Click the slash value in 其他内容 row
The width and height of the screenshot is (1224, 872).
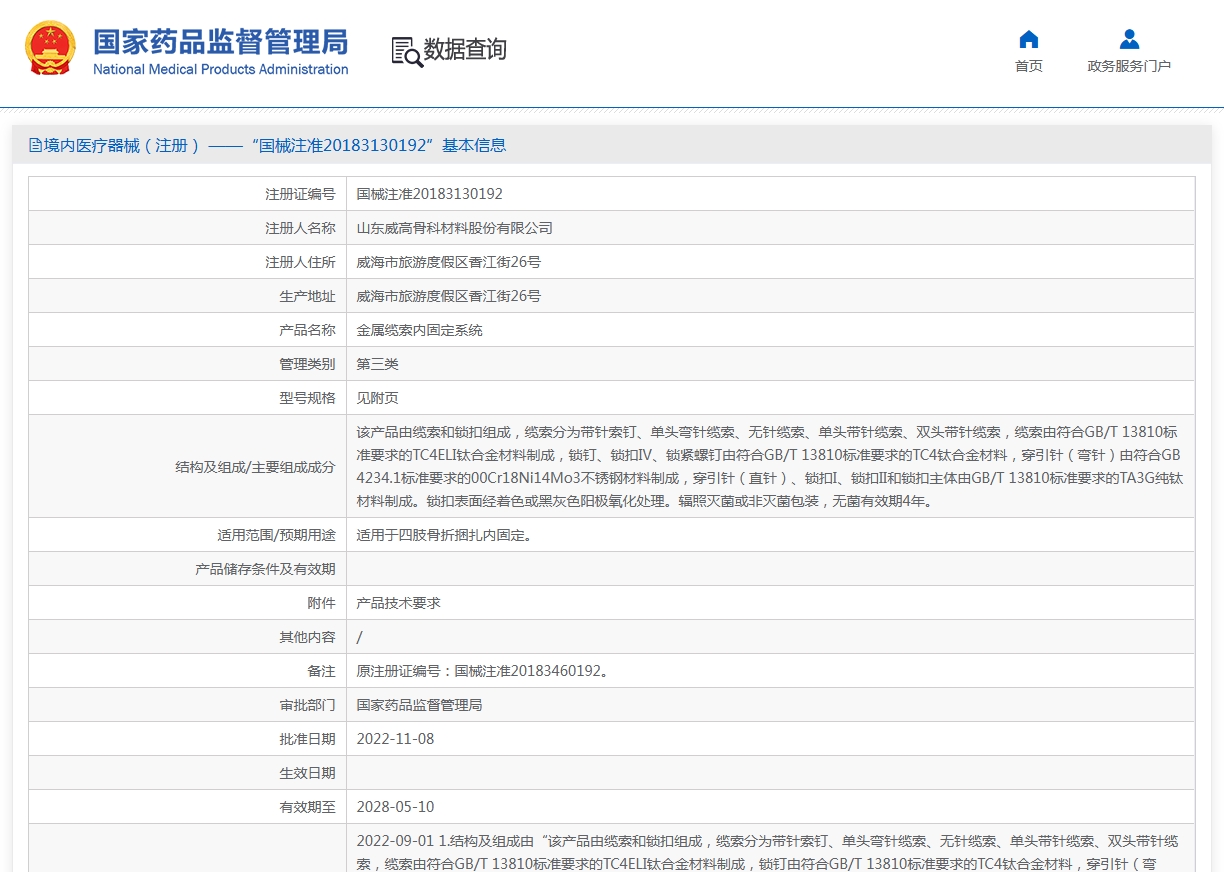[x=360, y=637]
